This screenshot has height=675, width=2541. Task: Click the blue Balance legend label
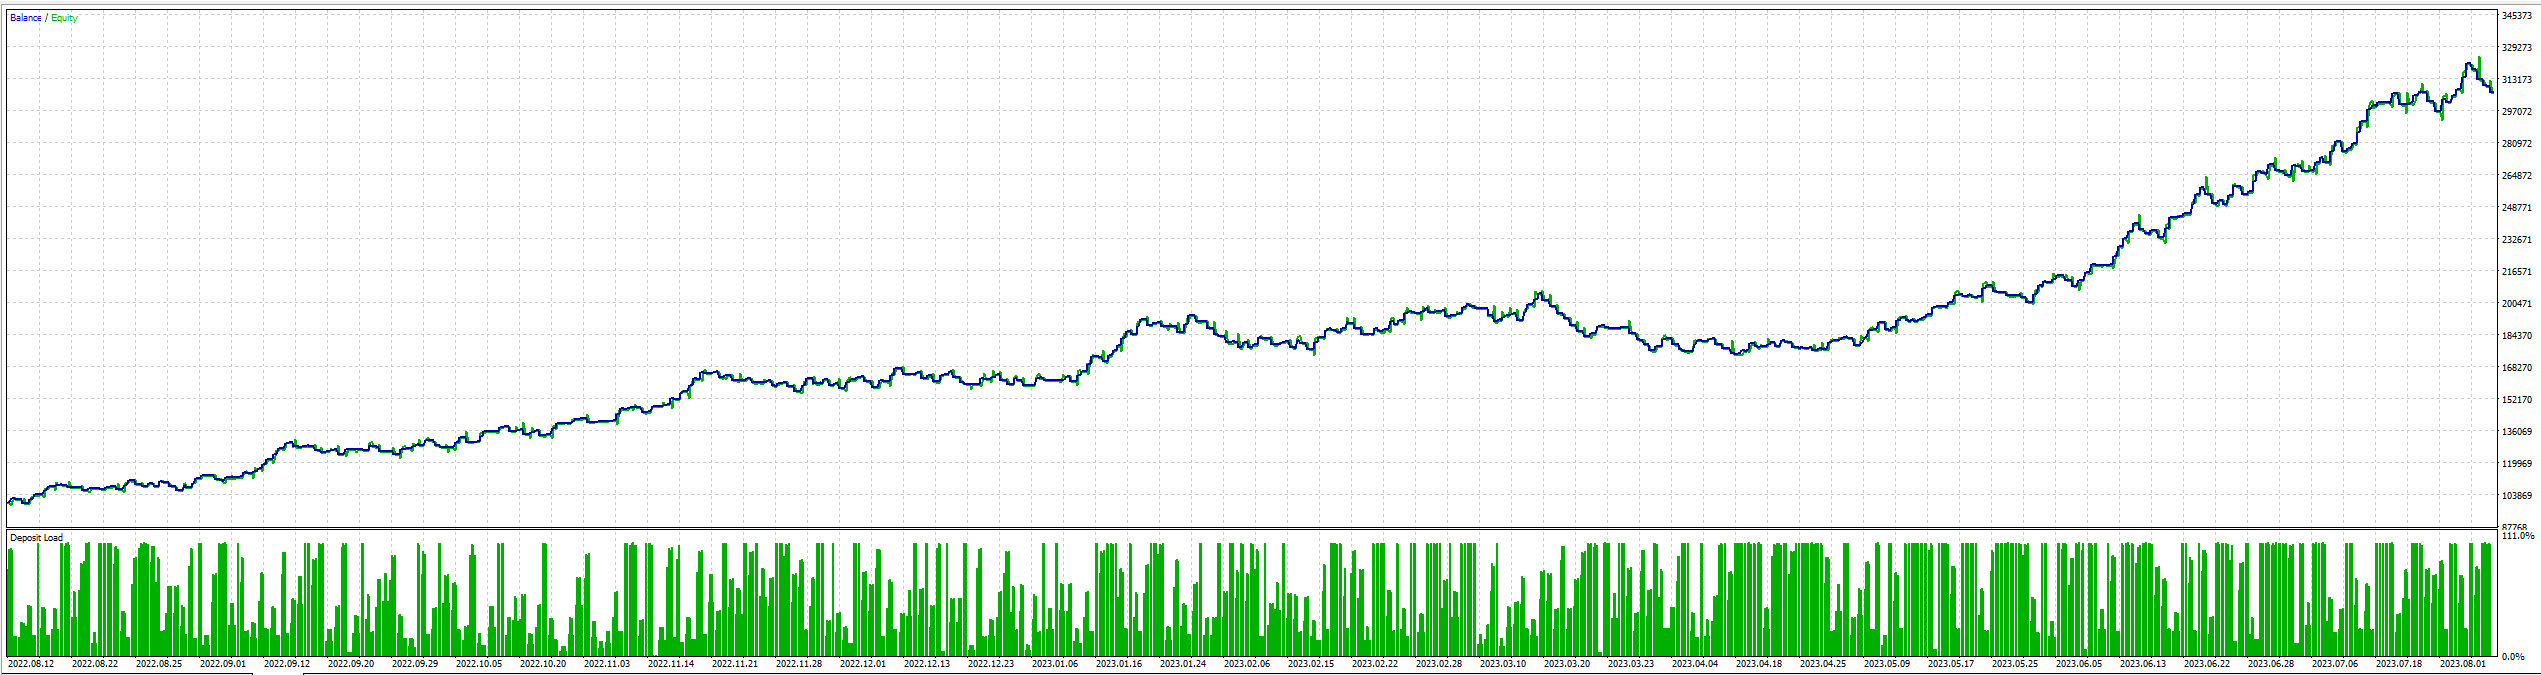pyautogui.click(x=26, y=18)
